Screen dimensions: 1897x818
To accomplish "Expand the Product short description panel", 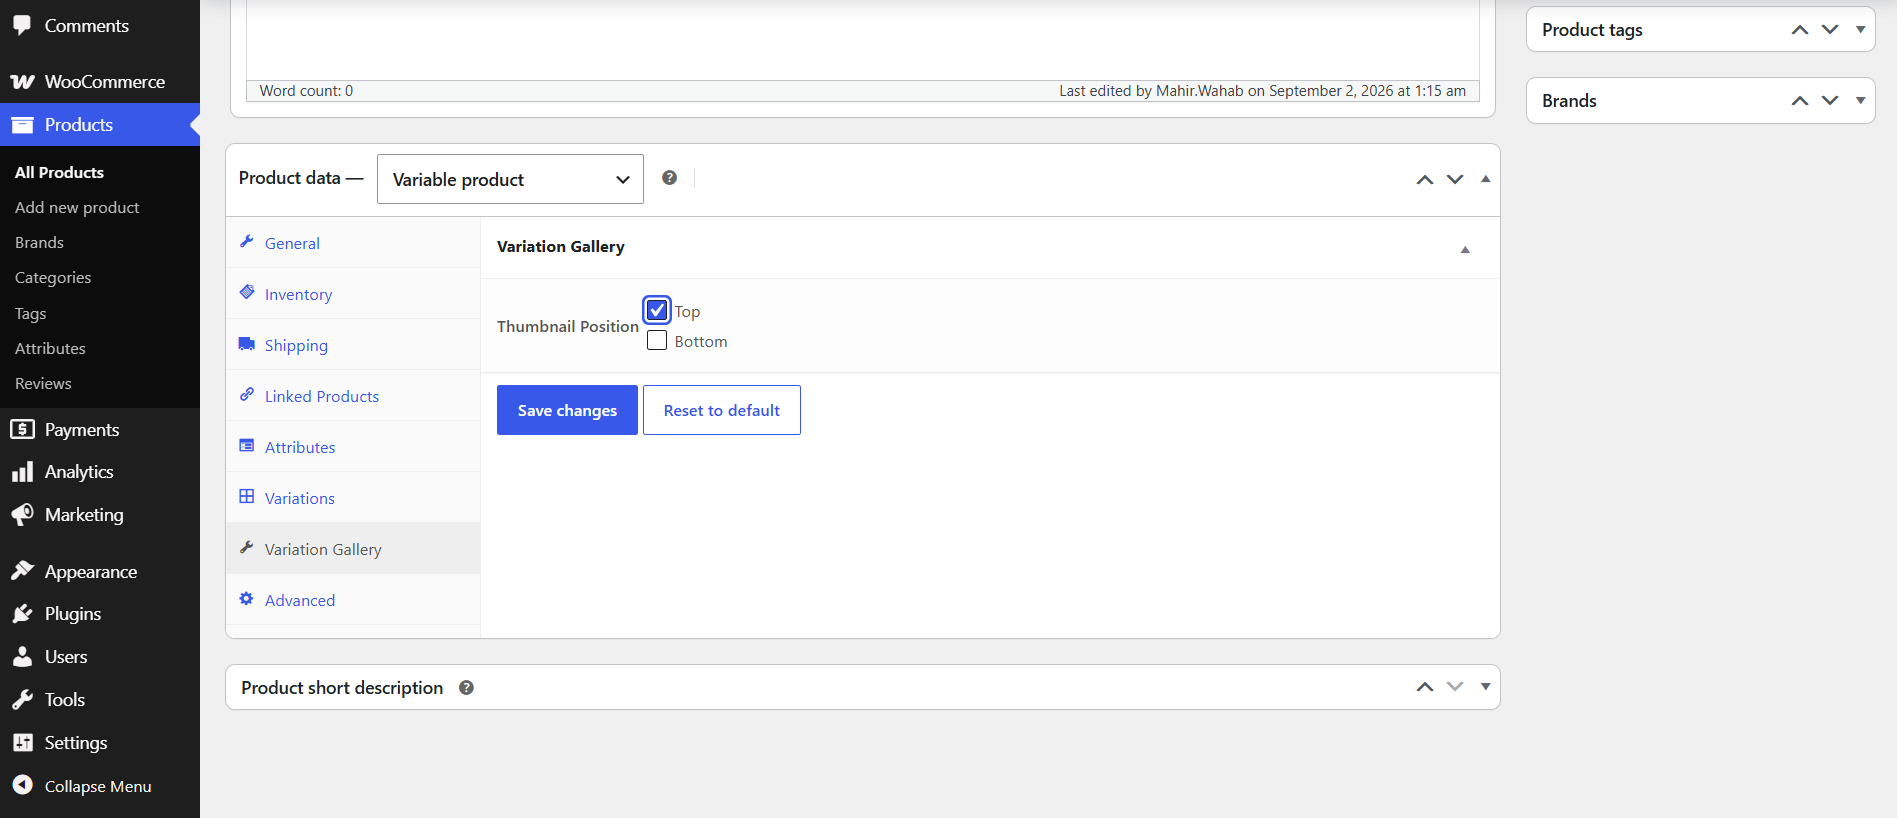I will pos(1485,687).
